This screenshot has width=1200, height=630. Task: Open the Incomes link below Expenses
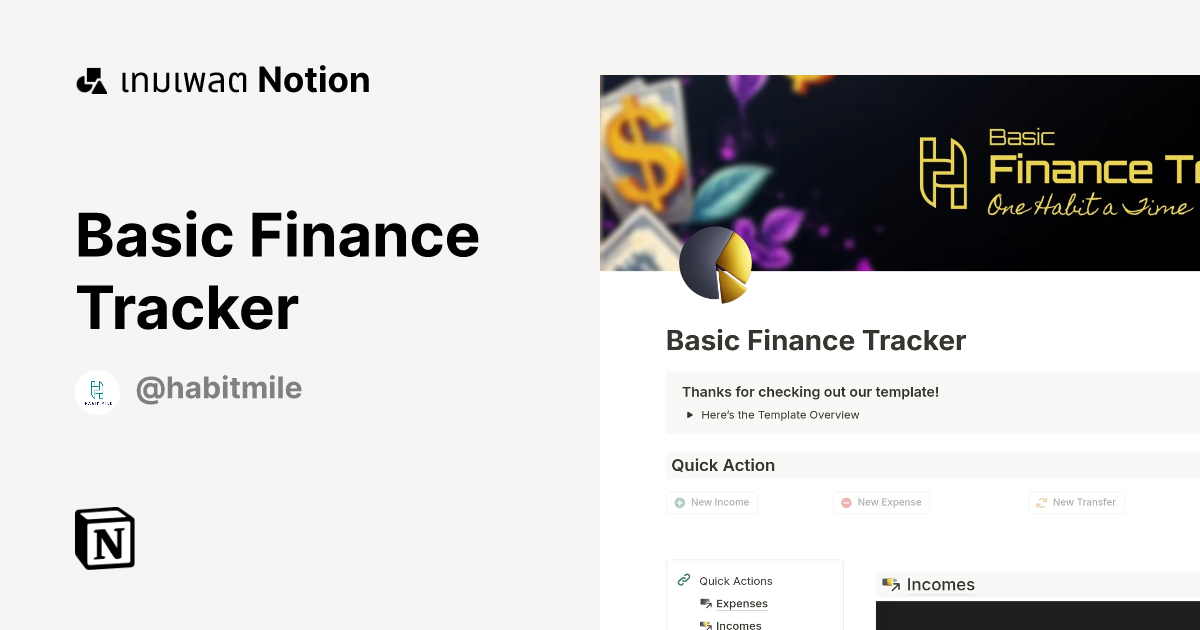[738, 624]
